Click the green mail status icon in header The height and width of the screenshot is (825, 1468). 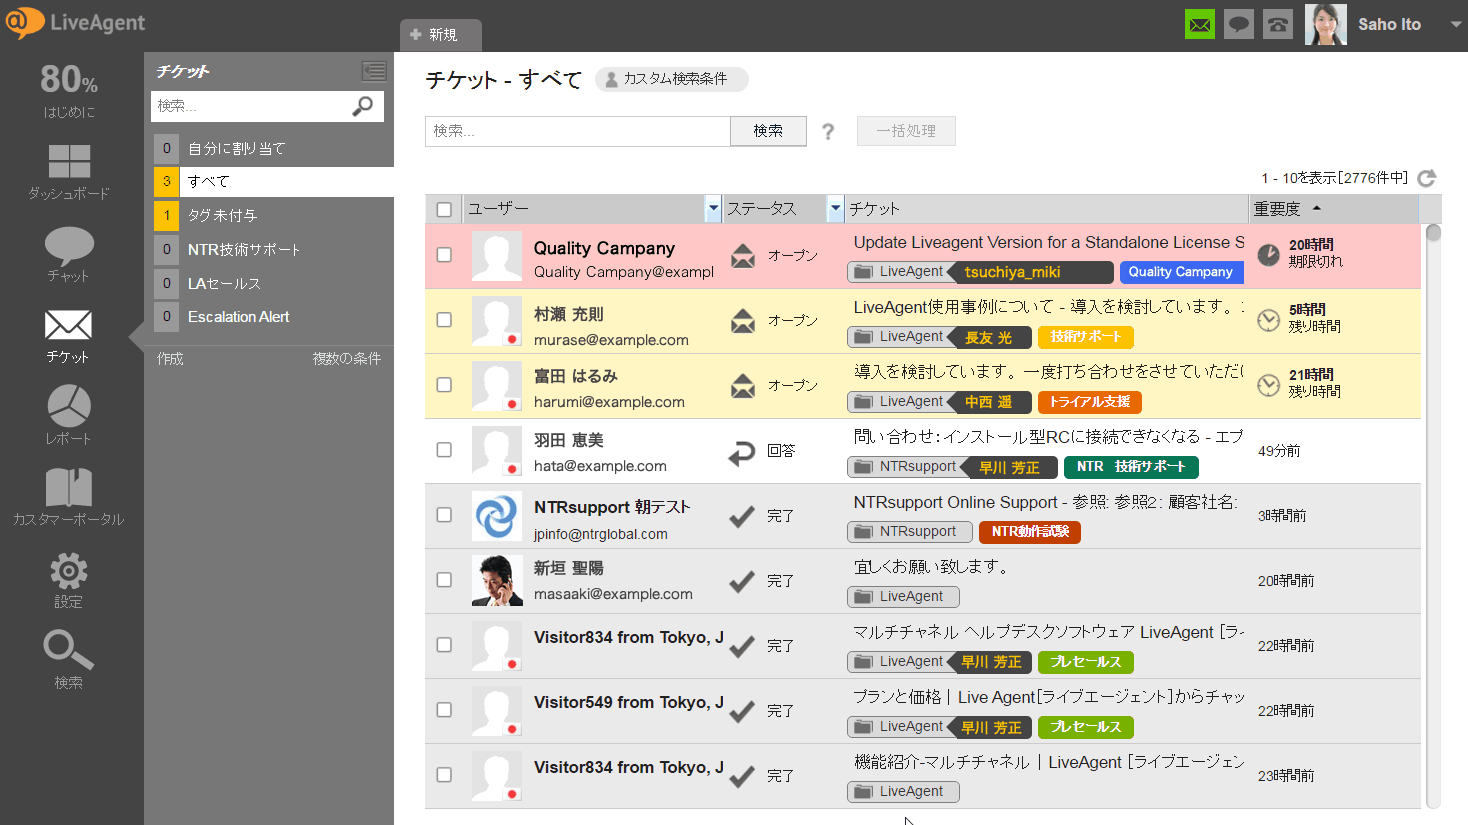click(x=1200, y=24)
